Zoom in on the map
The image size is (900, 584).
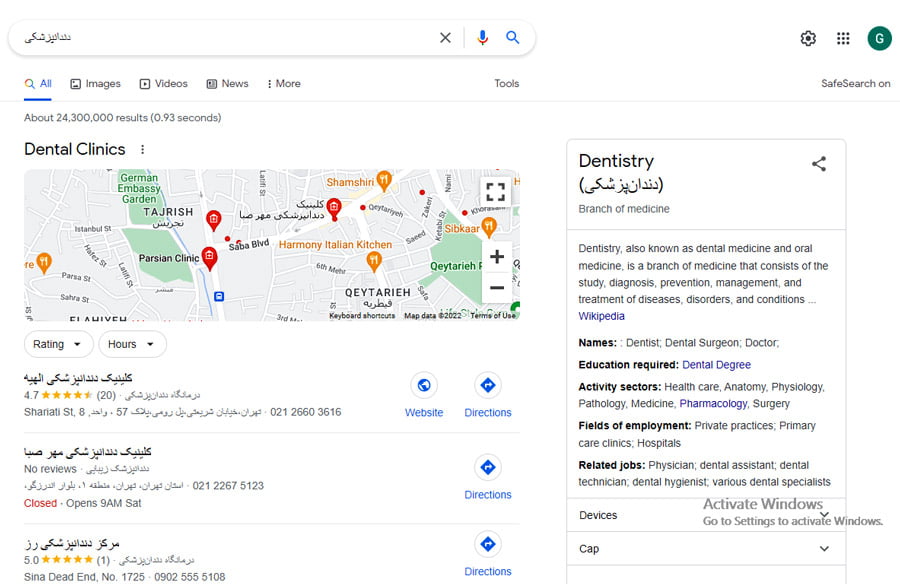pyautogui.click(x=496, y=256)
